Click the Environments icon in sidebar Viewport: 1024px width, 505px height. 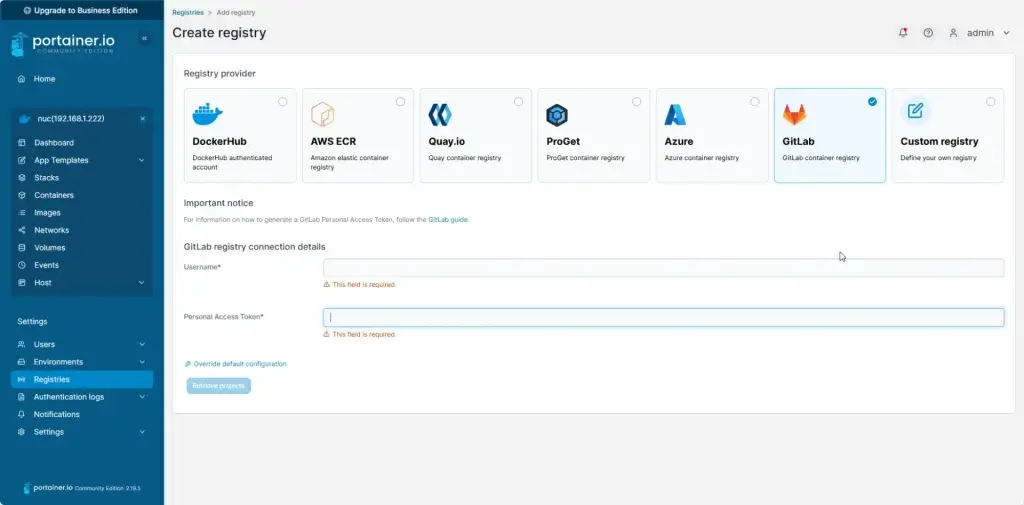tap(22, 362)
